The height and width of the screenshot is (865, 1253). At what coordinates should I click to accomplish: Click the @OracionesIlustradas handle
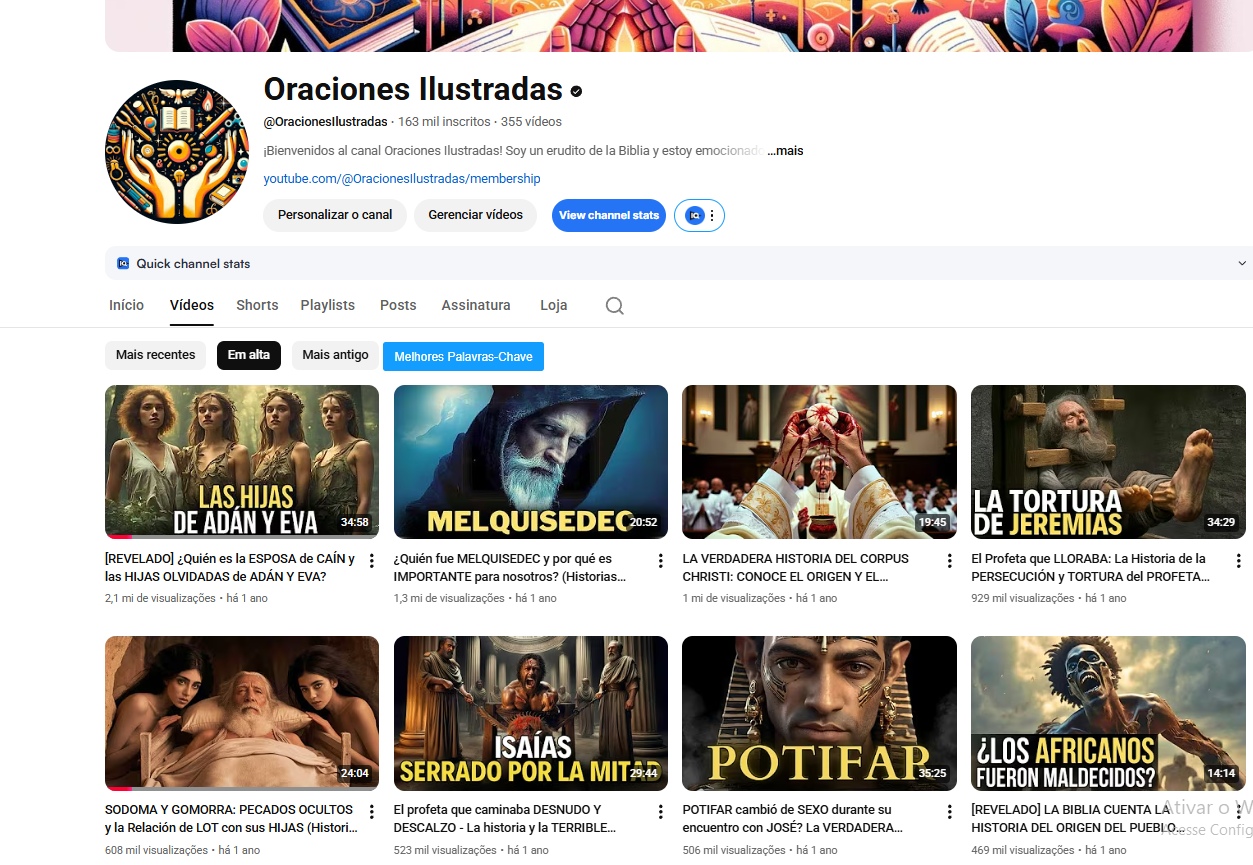click(326, 122)
